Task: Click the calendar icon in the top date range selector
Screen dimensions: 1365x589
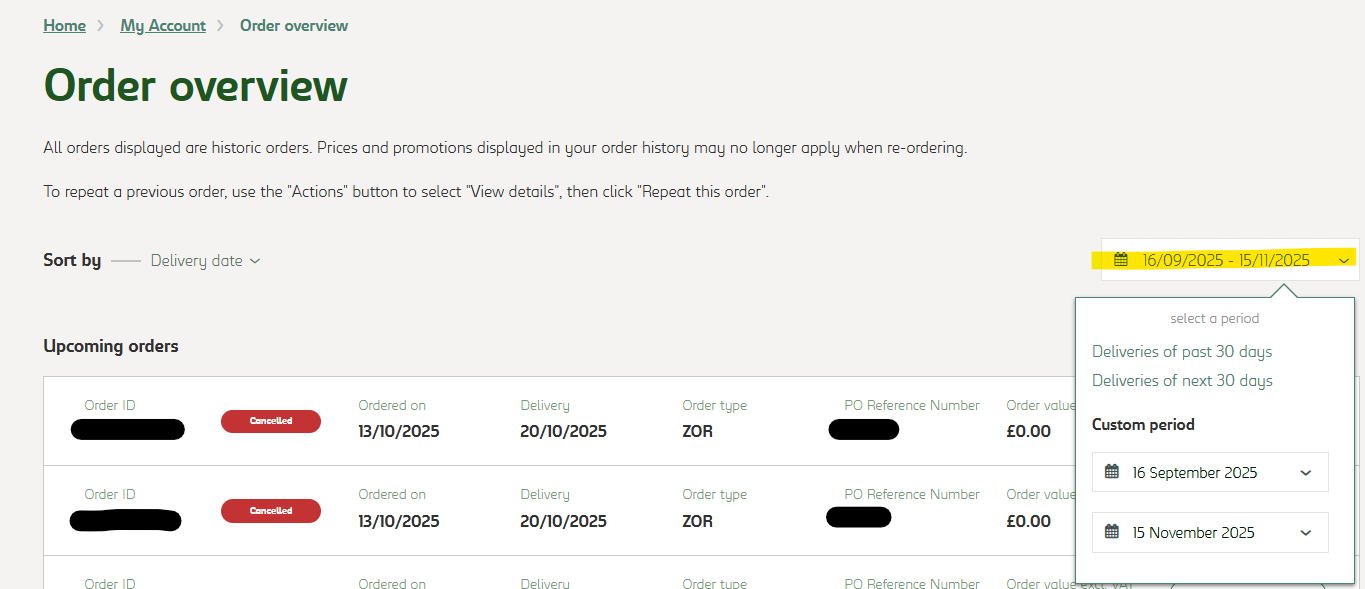Action: click(1121, 260)
